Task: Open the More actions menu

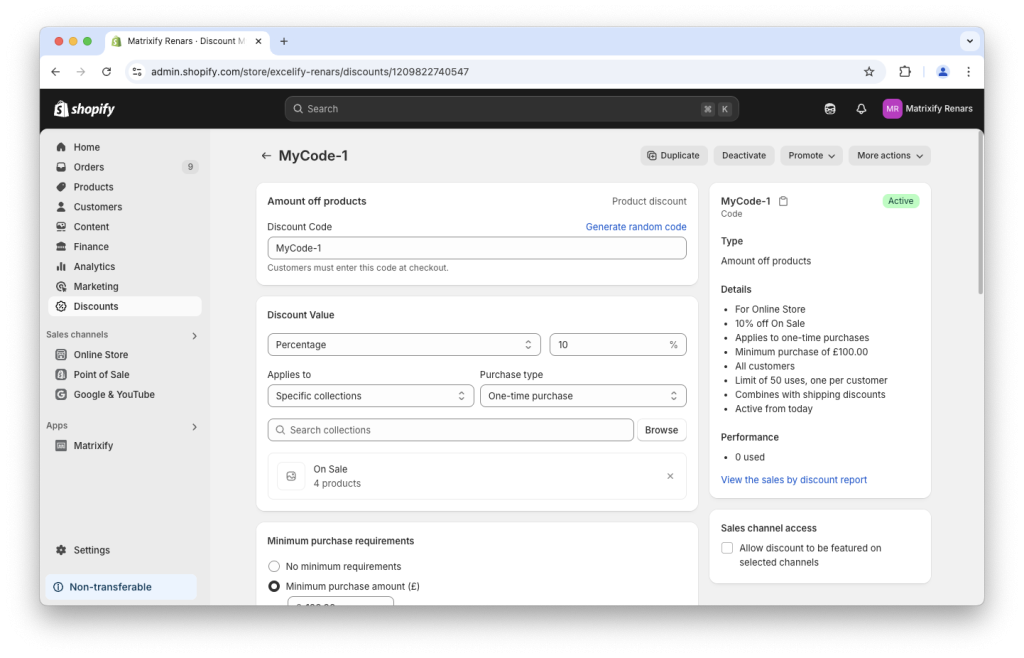Action: pyautogui.click(x=888, y=155)
